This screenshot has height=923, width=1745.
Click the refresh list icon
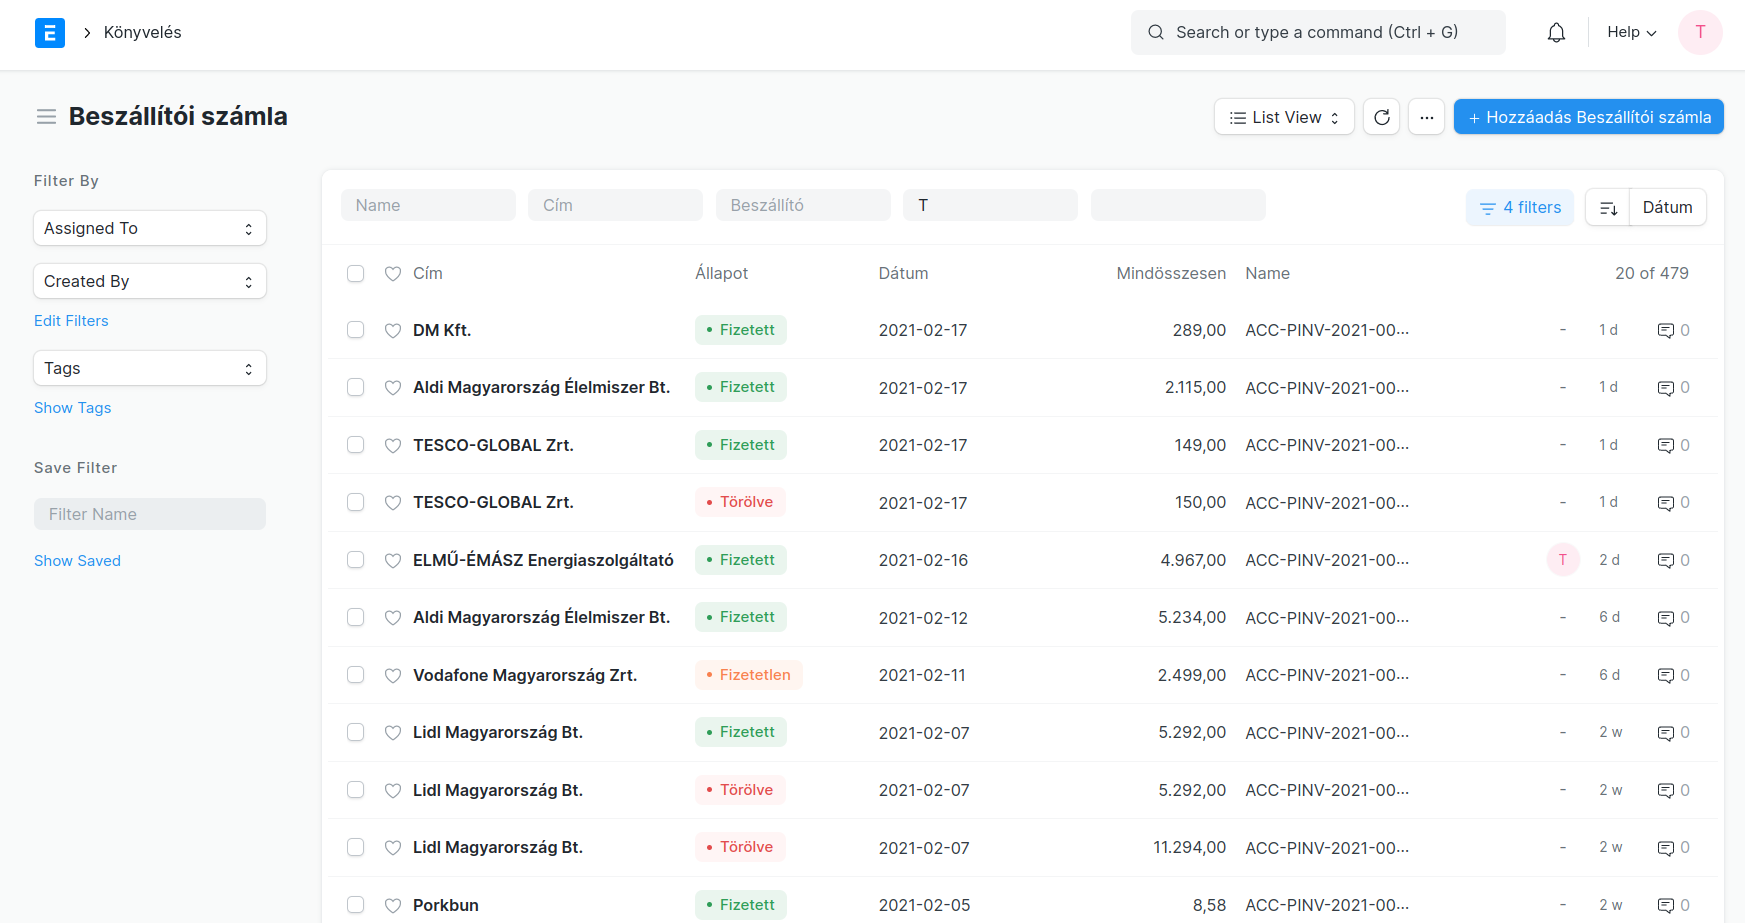(1381, 117)
